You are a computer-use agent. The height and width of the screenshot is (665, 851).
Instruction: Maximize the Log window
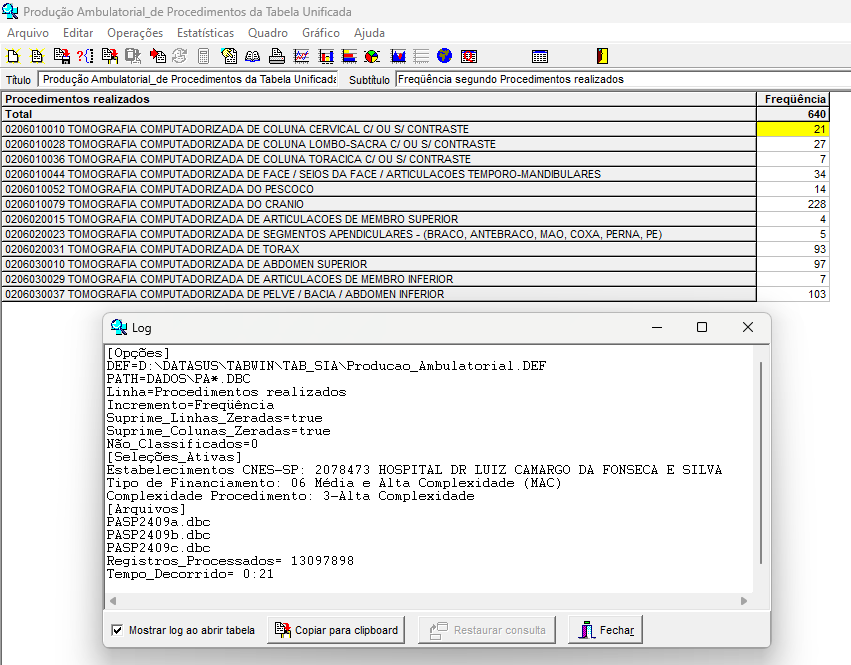click(702, 327)
